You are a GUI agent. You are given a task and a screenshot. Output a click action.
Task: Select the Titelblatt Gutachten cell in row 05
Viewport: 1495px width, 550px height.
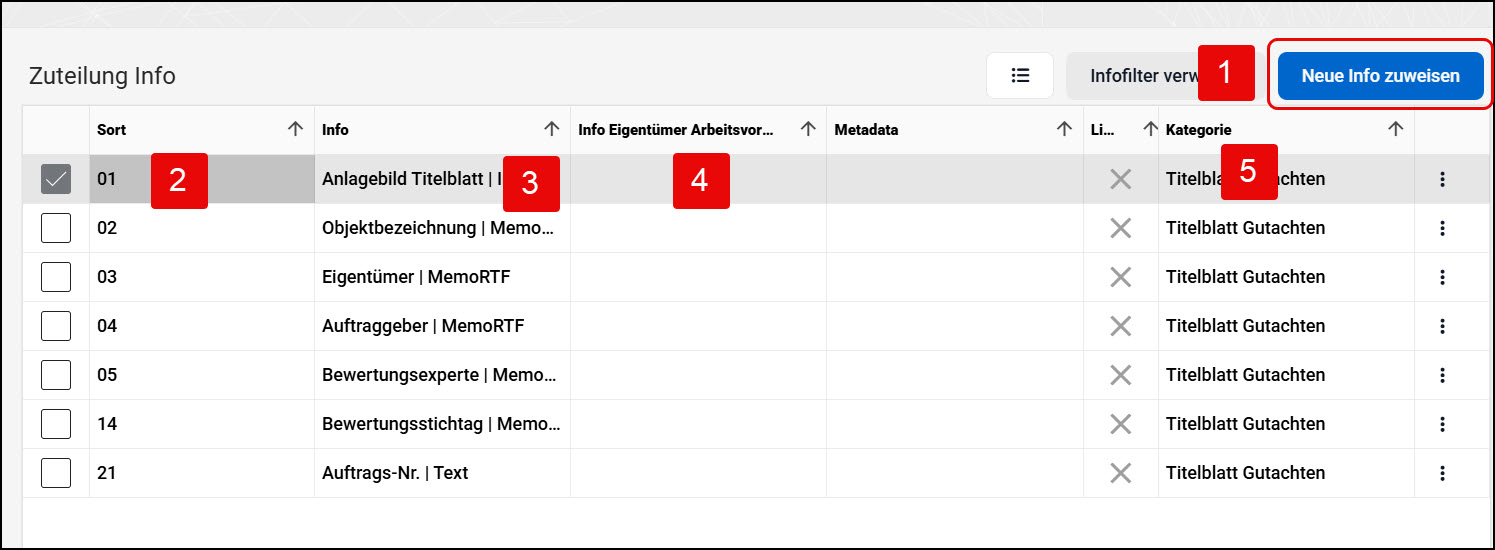coord(1286,375)
